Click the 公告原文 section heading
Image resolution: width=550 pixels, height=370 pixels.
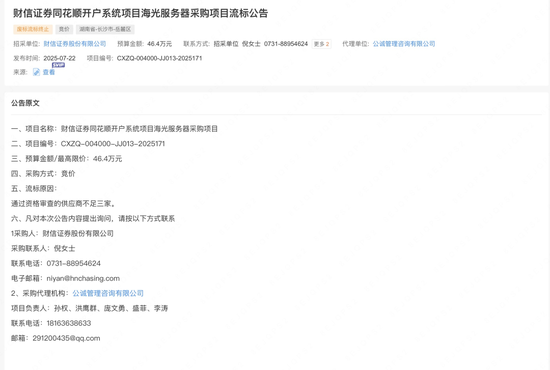coord(25,103)
